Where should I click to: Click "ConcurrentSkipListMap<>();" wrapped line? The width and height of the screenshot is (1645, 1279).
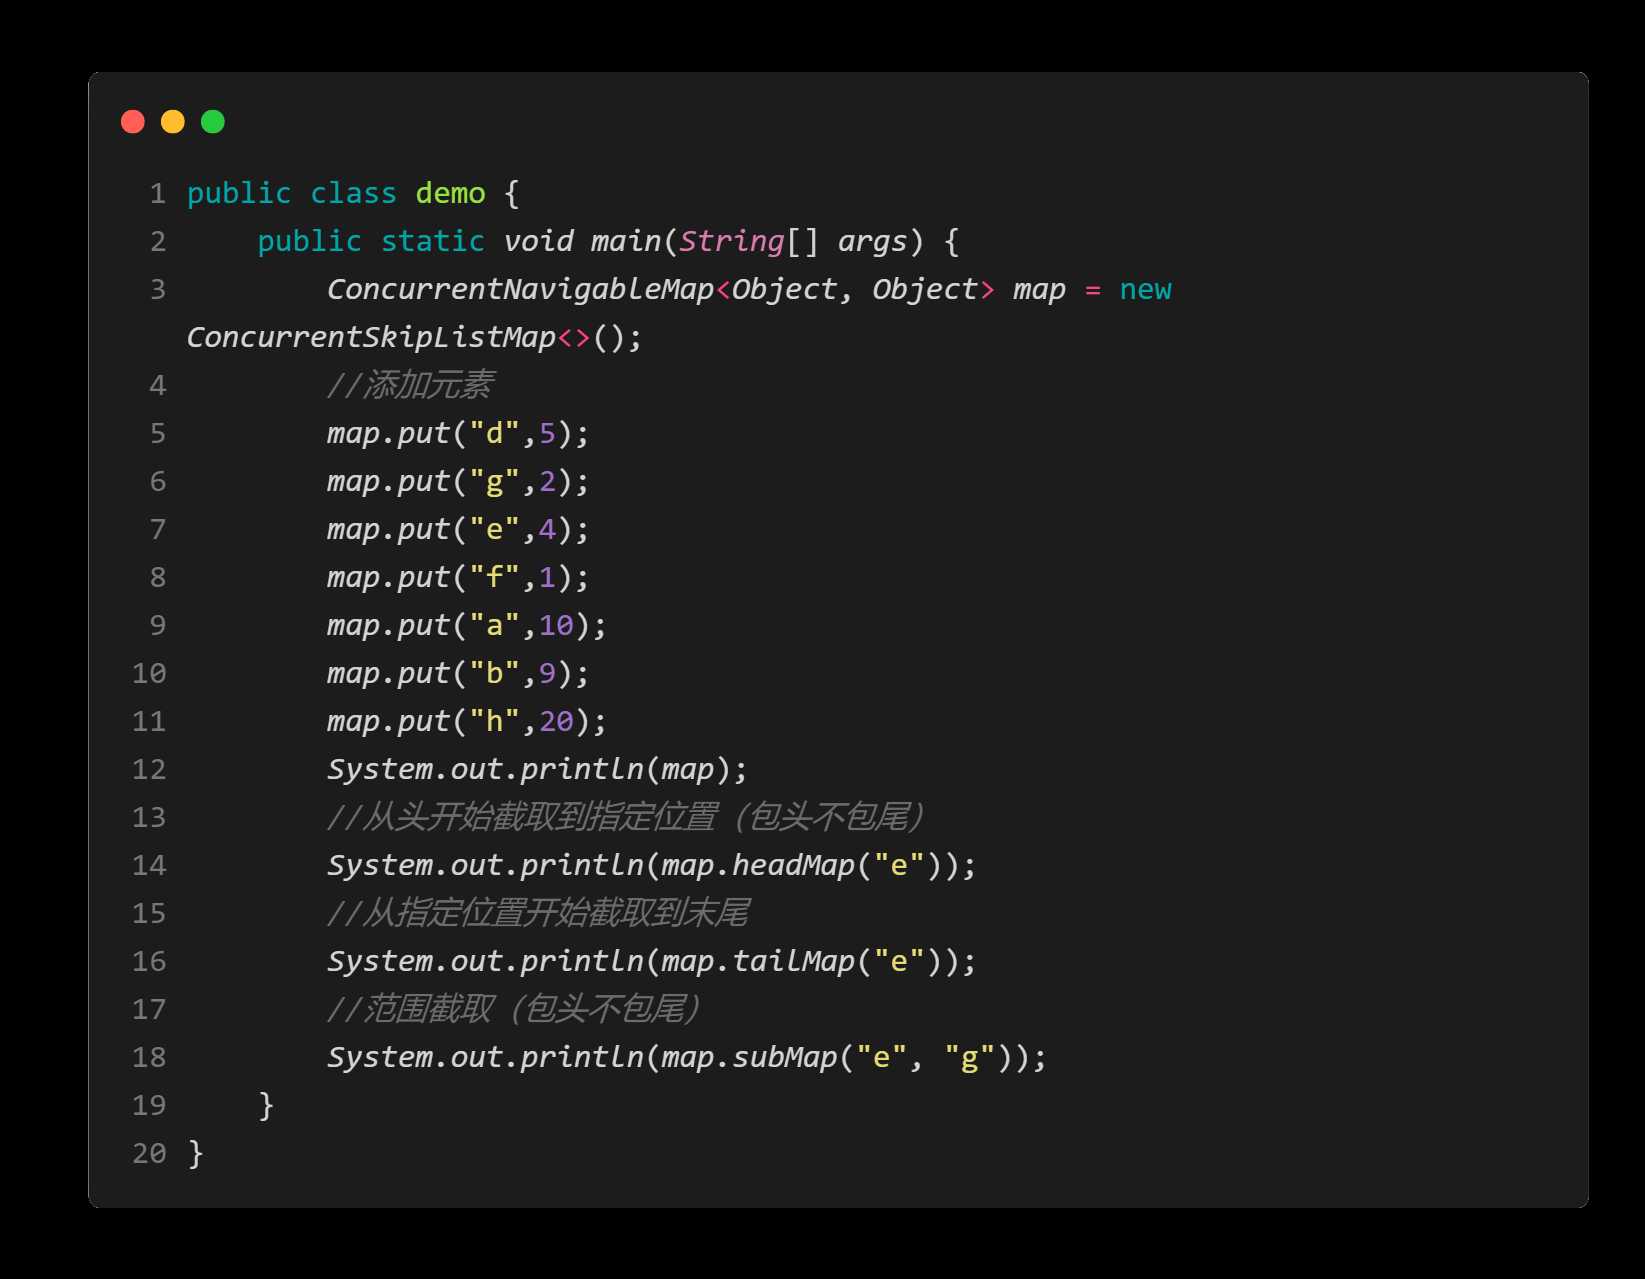pos(414,337)
